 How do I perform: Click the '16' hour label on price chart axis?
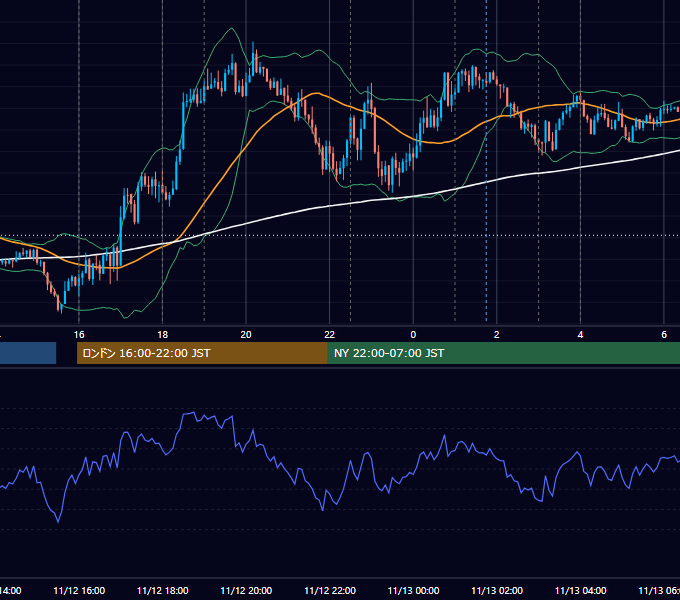pyautogui.click(x=79, y=335)
